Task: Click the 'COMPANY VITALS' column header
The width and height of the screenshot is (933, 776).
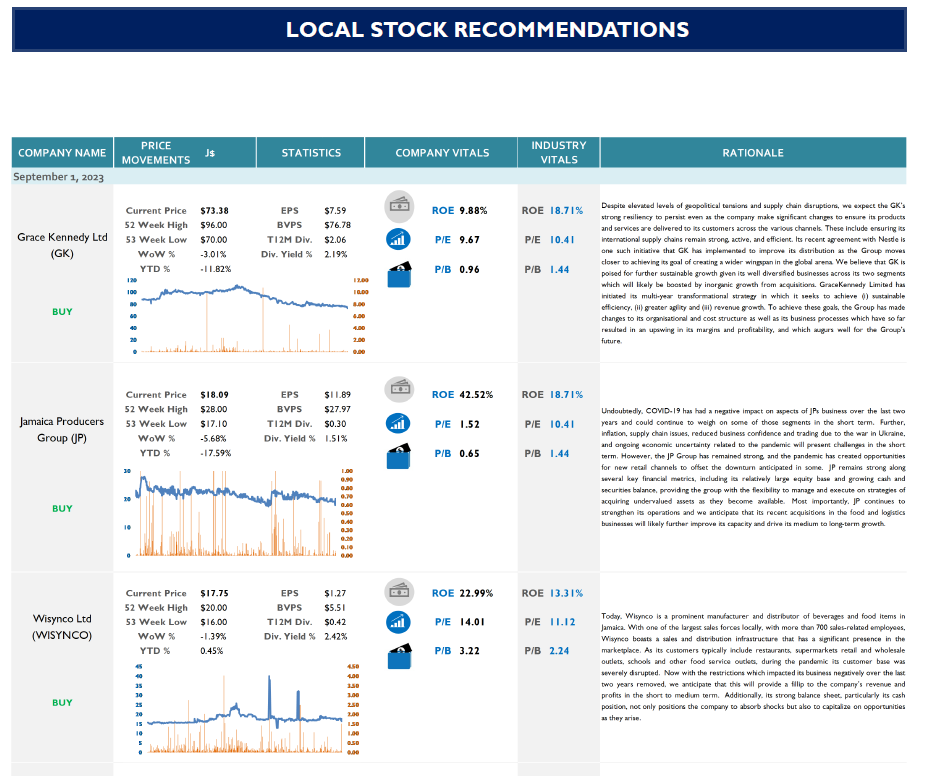Action: click(442, 153)
